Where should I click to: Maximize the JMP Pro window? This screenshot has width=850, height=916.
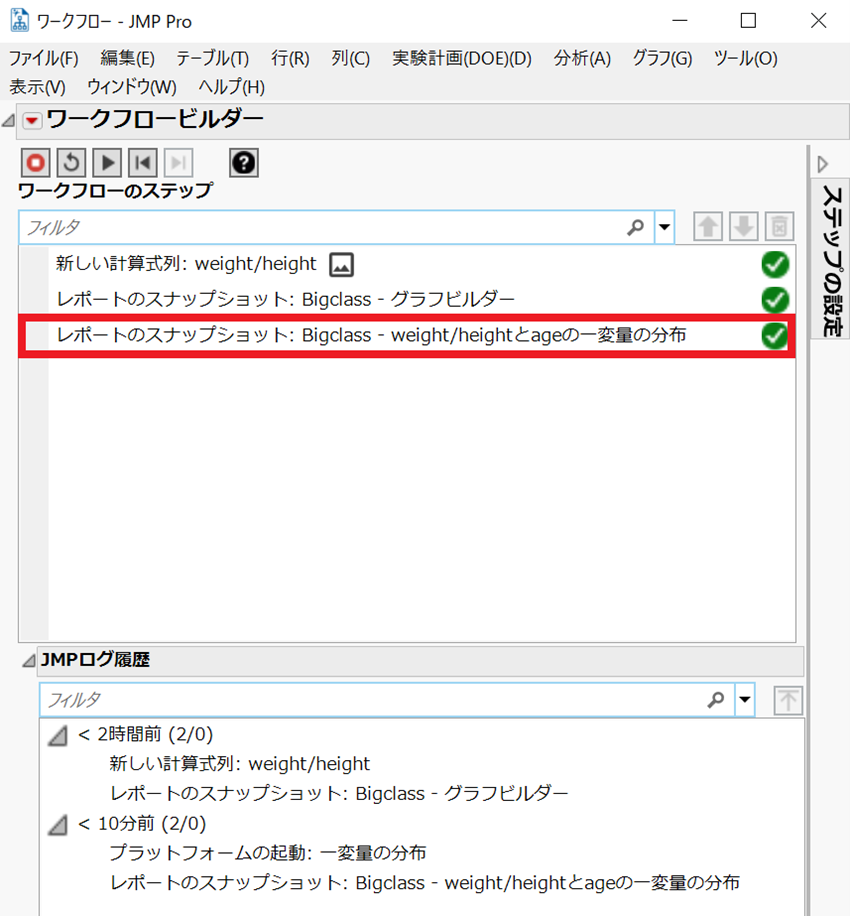[748, 20]
